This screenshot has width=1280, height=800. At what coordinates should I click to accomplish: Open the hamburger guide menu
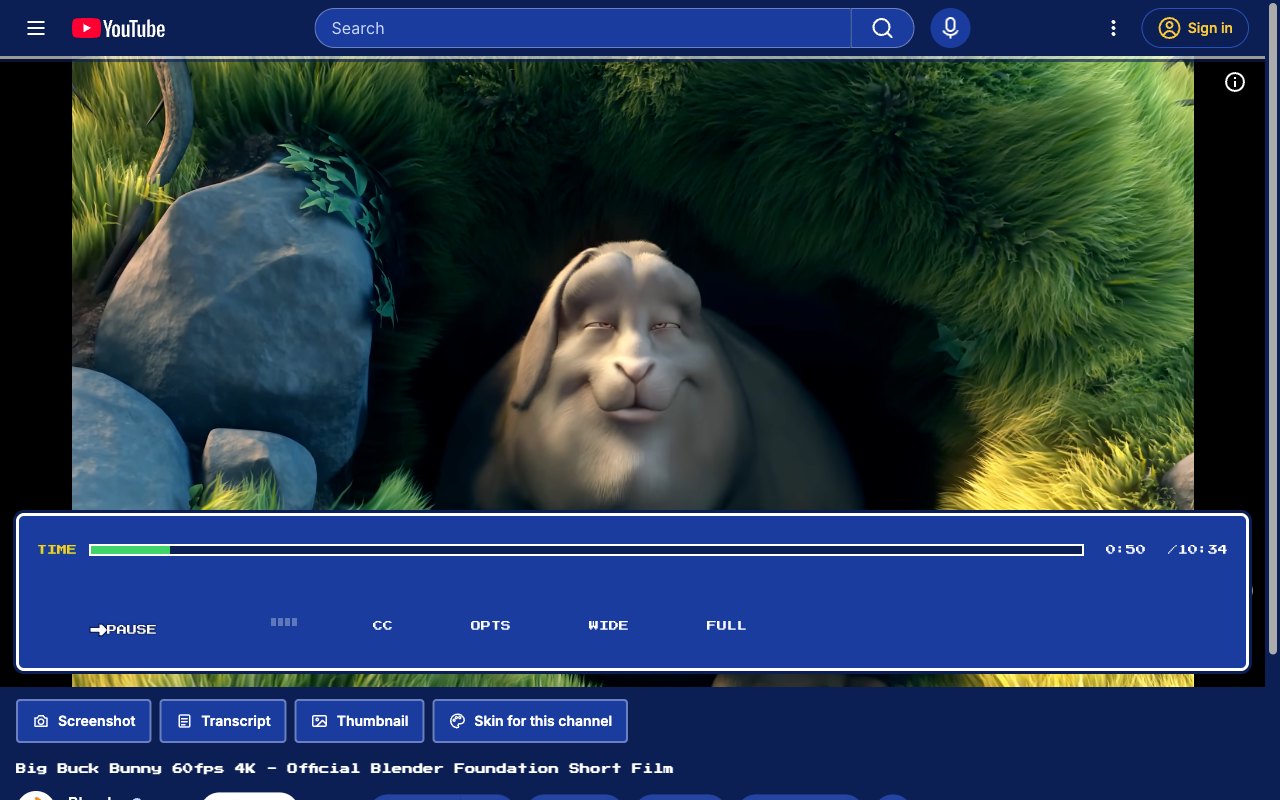(36, 28)
